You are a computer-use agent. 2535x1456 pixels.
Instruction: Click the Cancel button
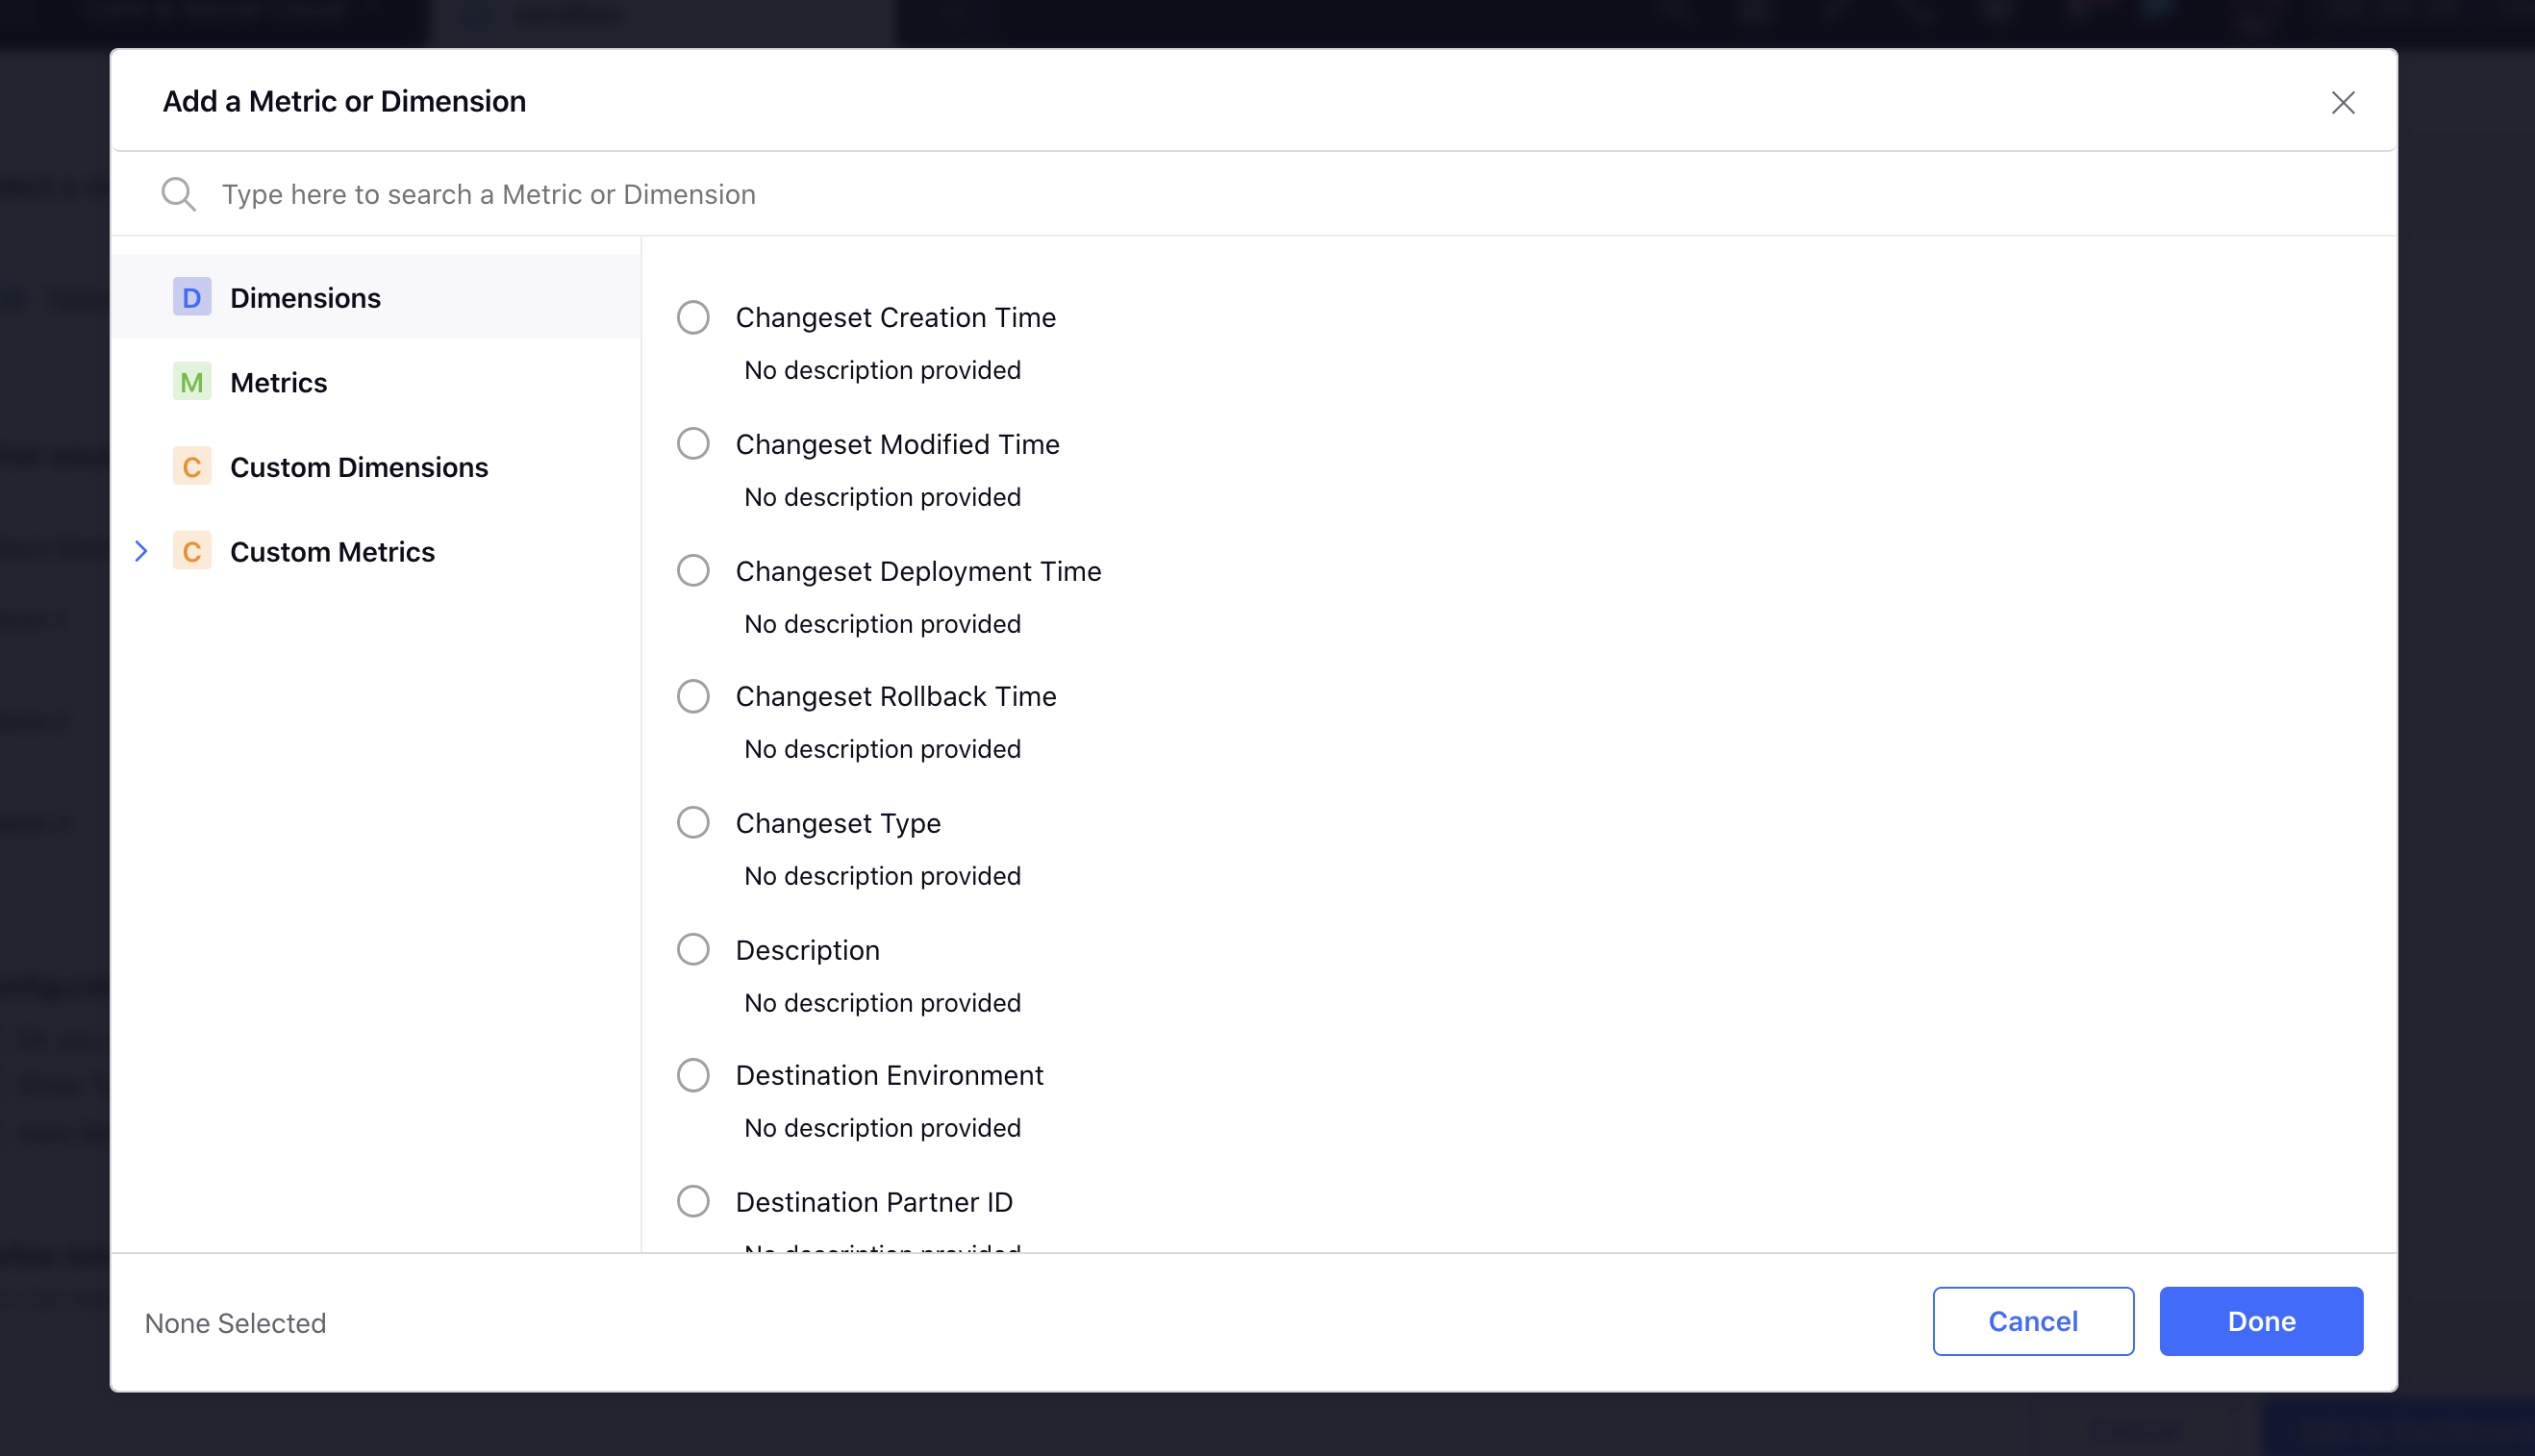2034,1320
